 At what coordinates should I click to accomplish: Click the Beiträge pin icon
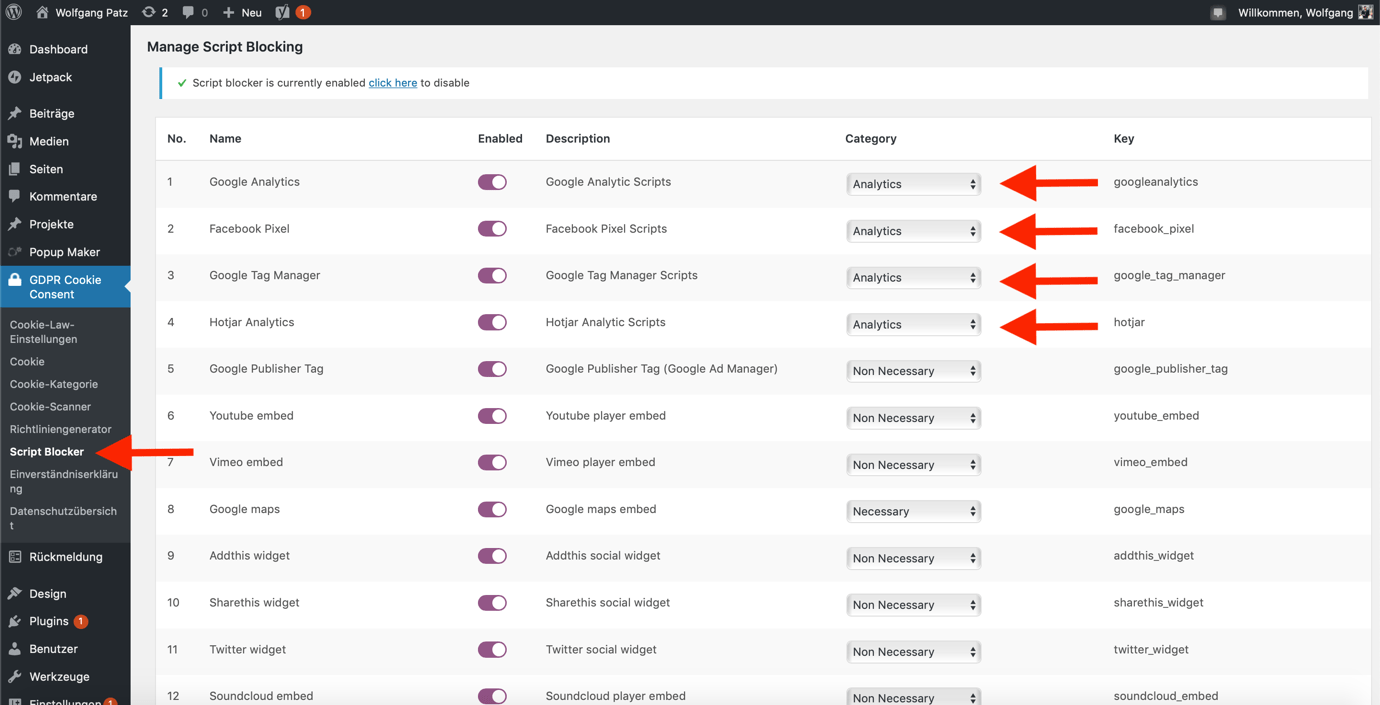pyautogui.click(x=15, y=113)
